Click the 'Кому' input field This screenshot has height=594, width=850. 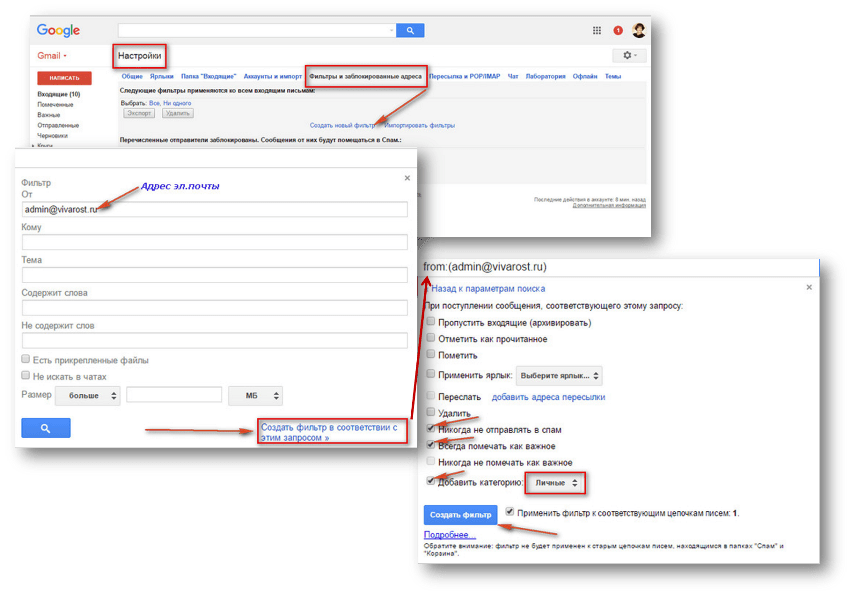tap(215, 242)
